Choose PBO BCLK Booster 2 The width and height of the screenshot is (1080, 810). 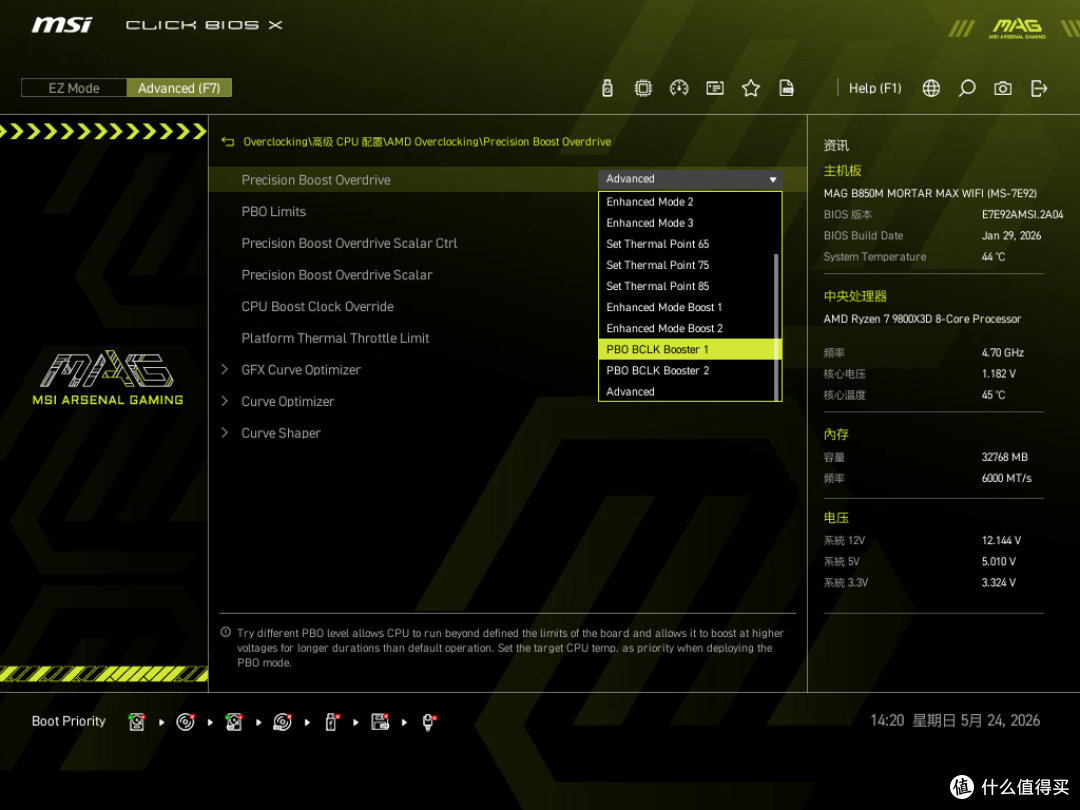coord(689,371)
